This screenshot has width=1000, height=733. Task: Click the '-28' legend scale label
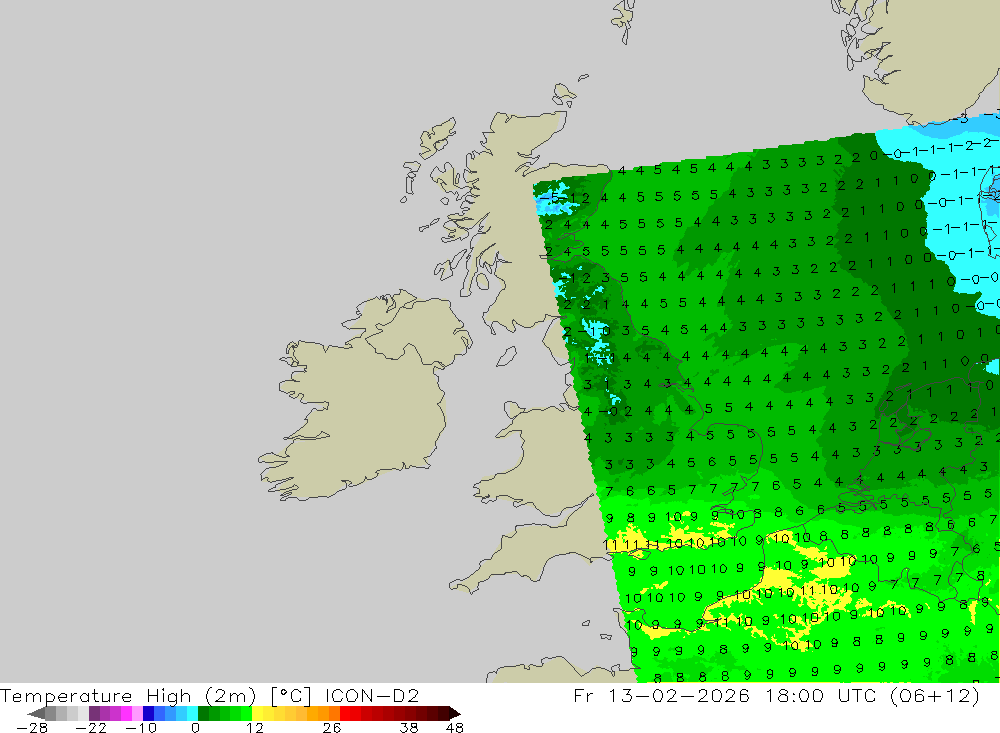coord(32,727)
